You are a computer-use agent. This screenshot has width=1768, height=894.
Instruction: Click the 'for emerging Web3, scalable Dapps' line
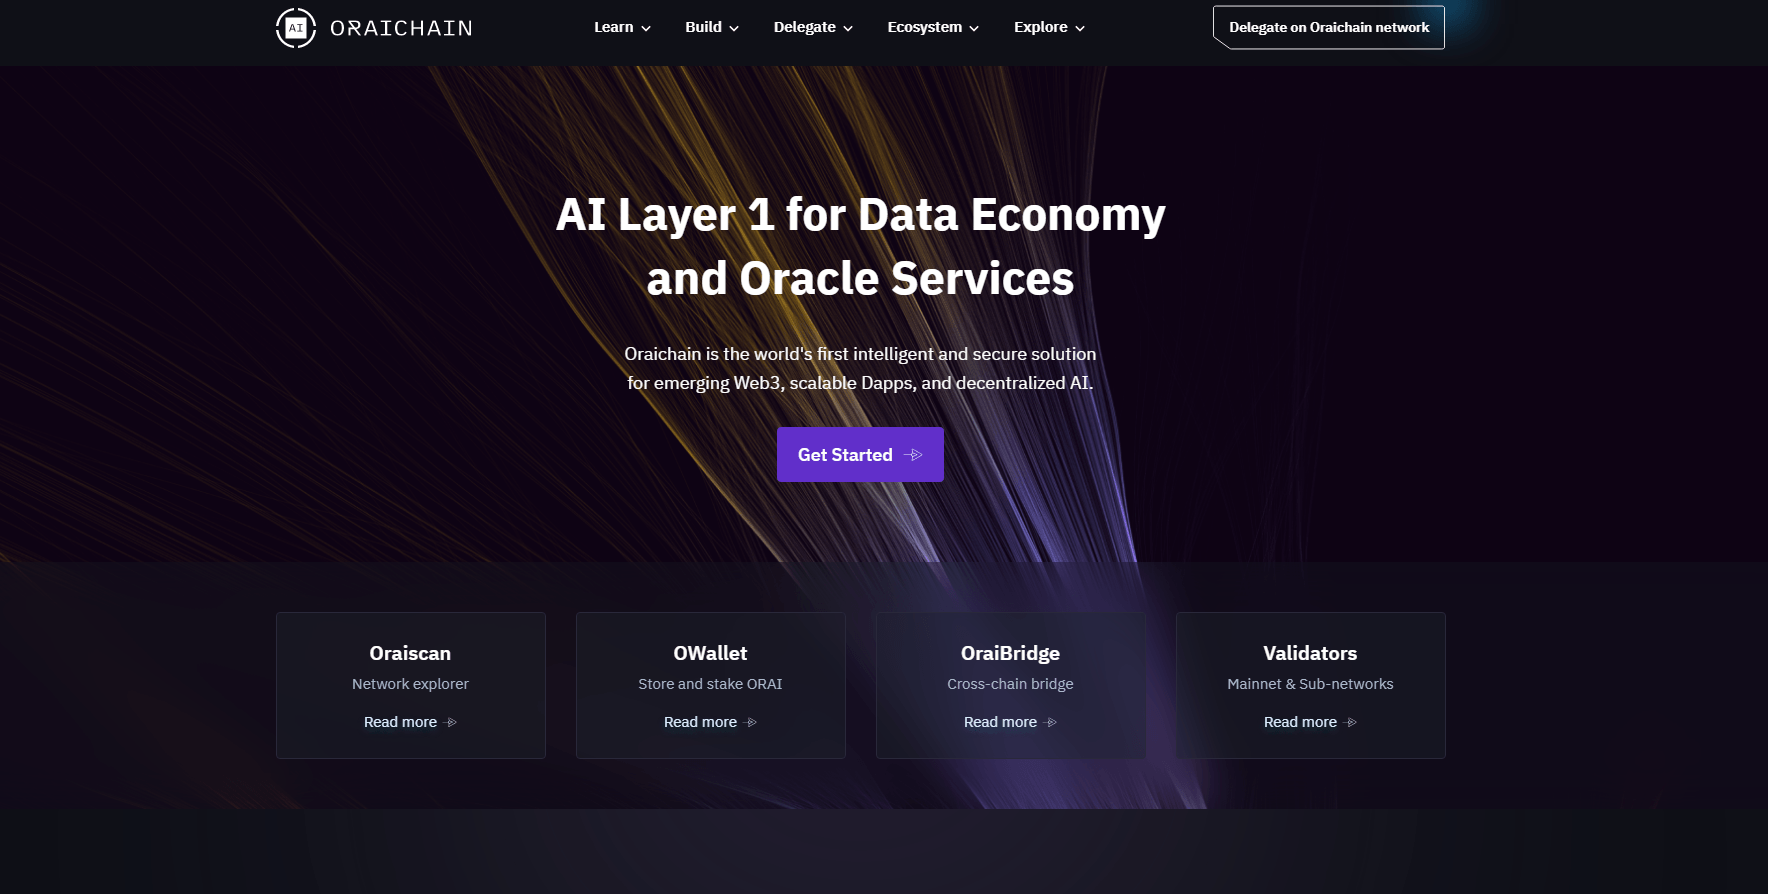tap(860, 383)
